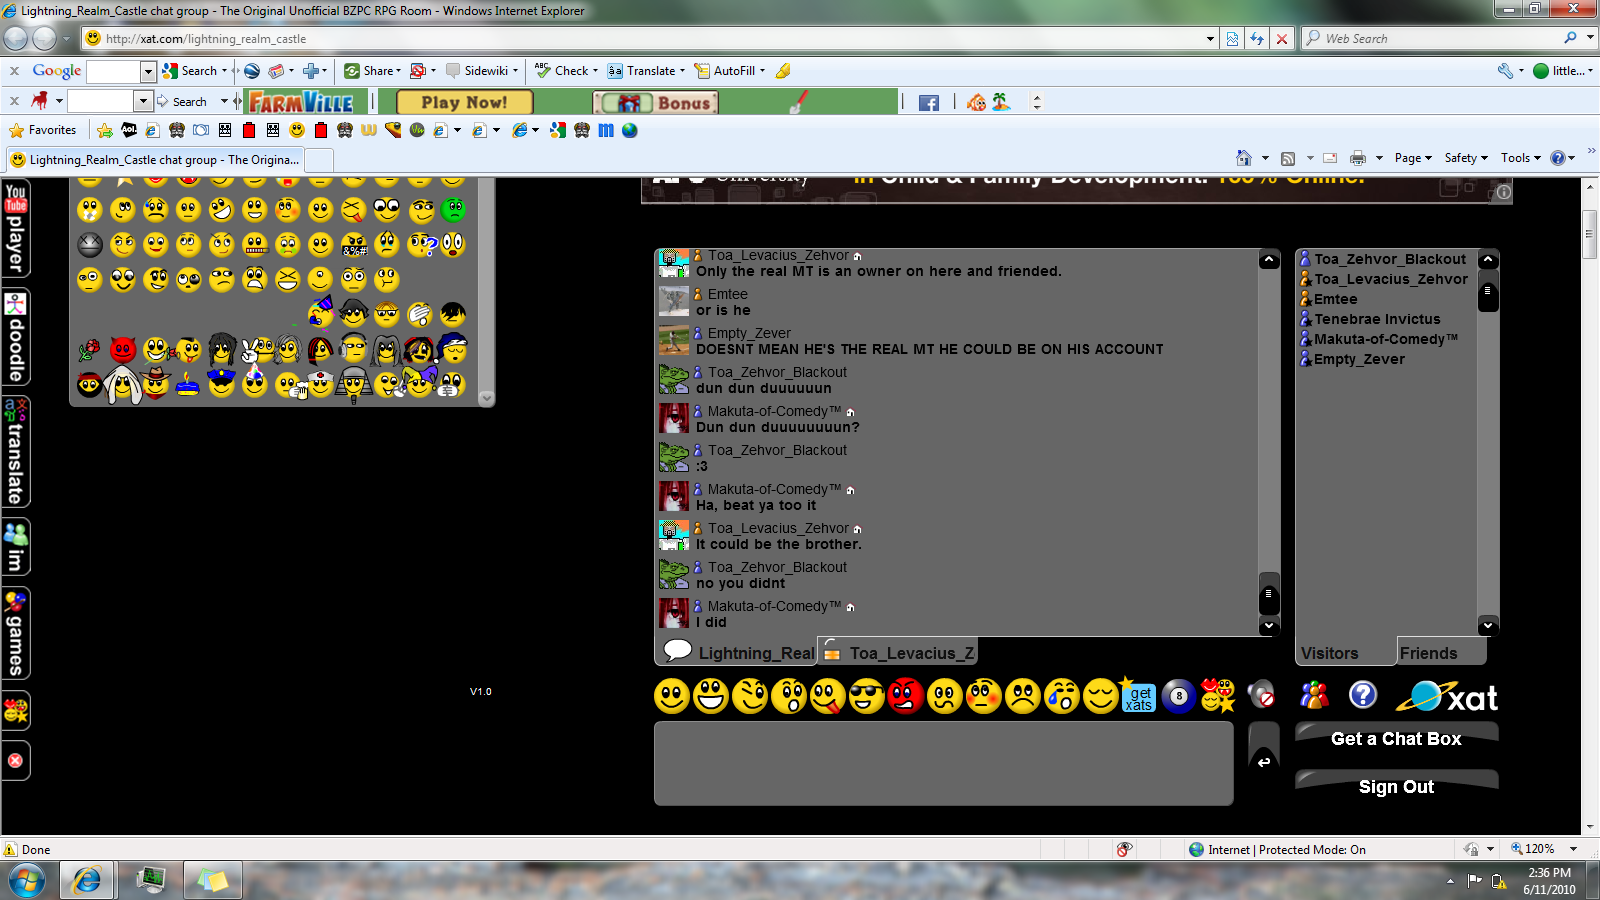Insert the winking emoticon from chat bar

(x=750, y=696)
